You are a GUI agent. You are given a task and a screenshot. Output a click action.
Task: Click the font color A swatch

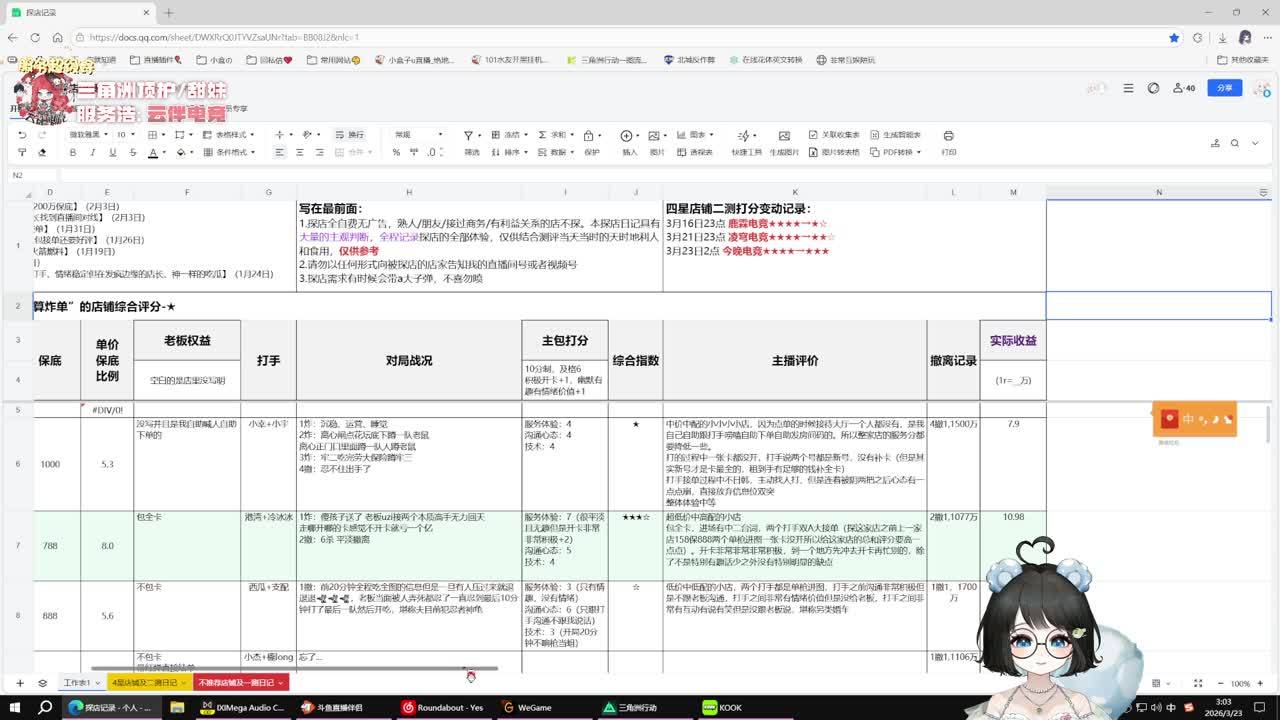(152, 153)
